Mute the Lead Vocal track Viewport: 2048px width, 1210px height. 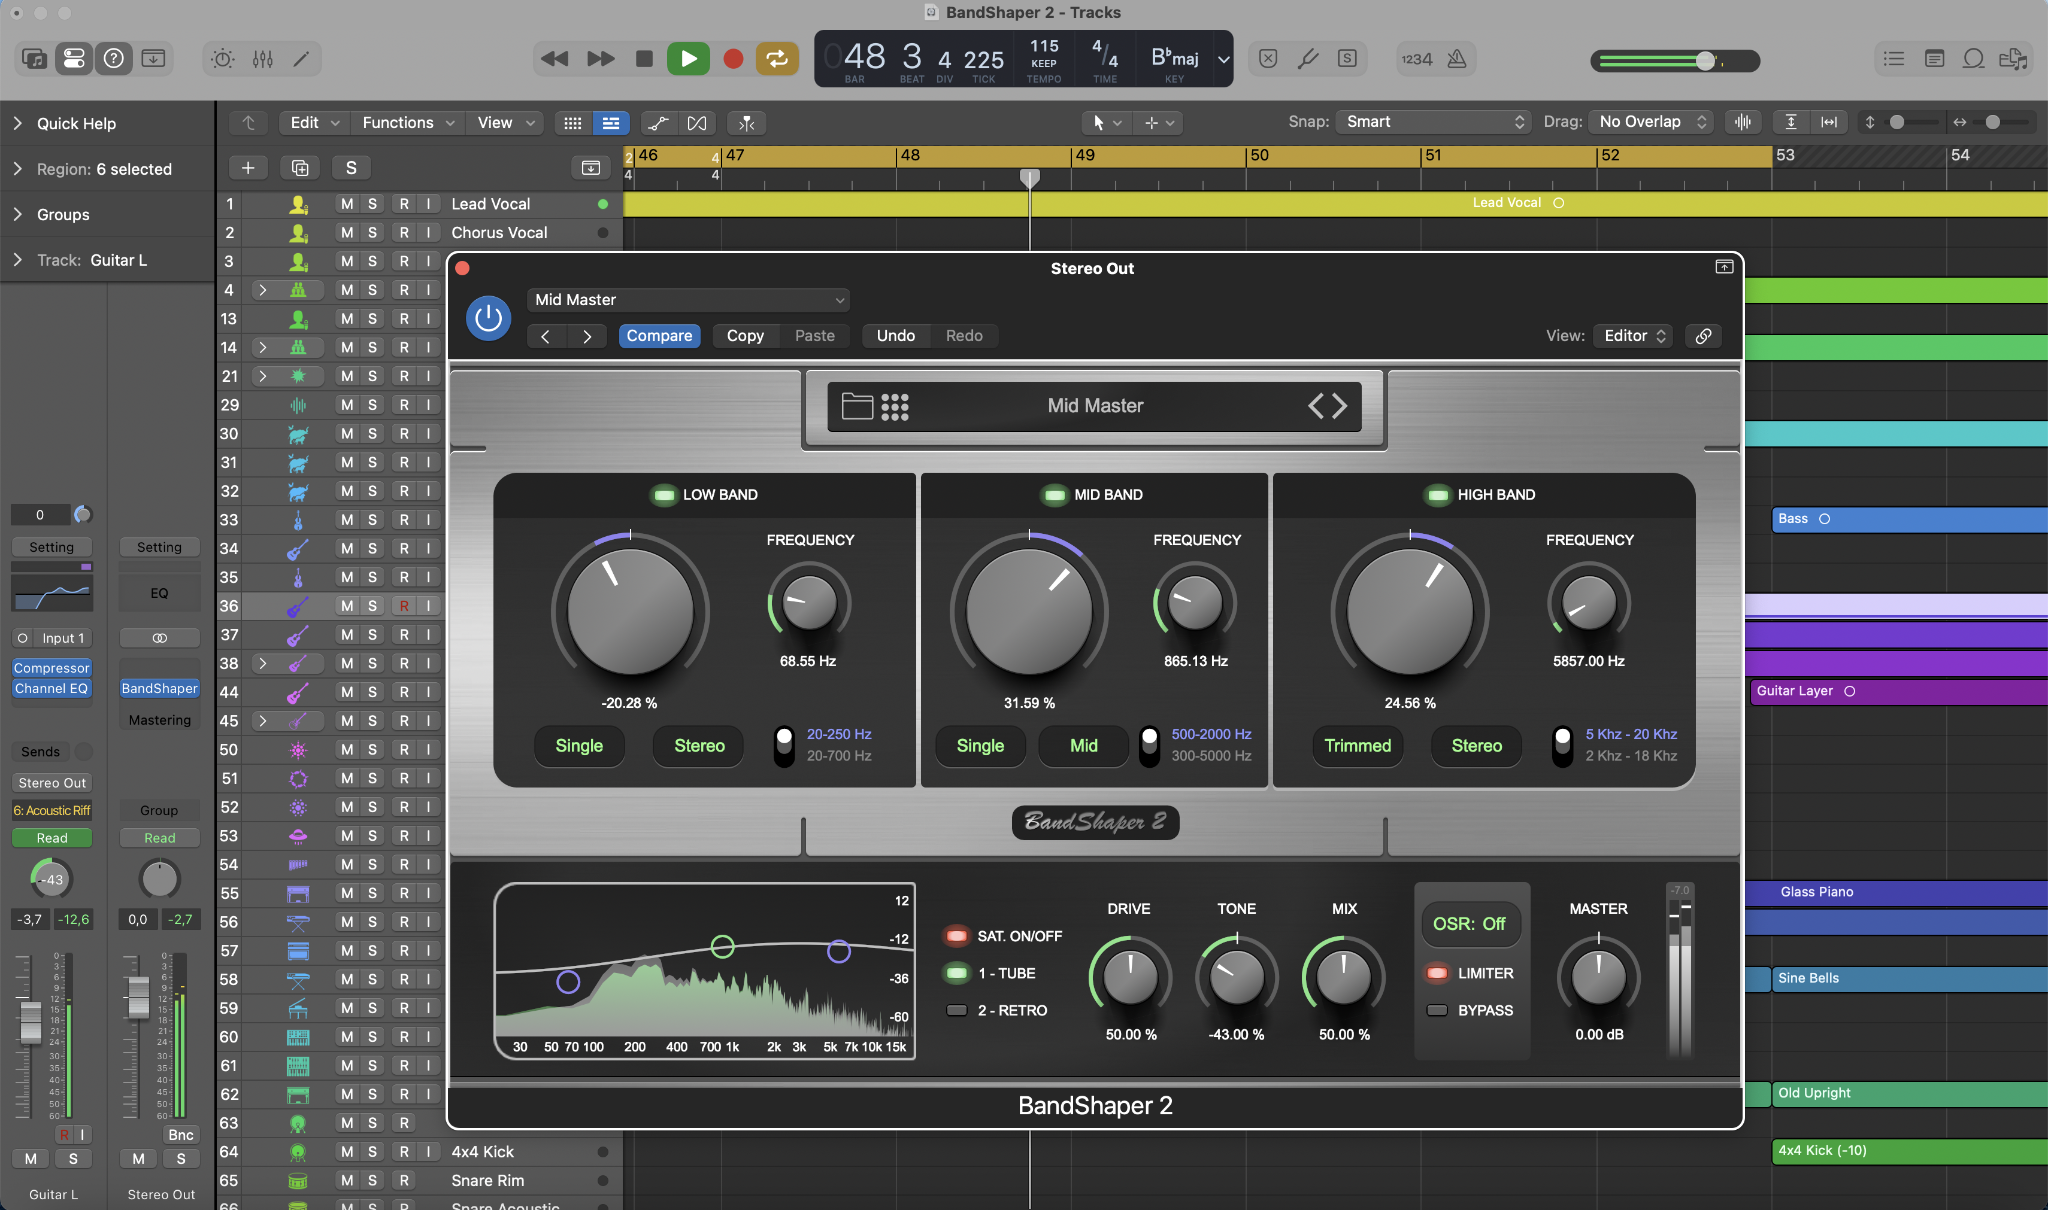click(346, 204)
